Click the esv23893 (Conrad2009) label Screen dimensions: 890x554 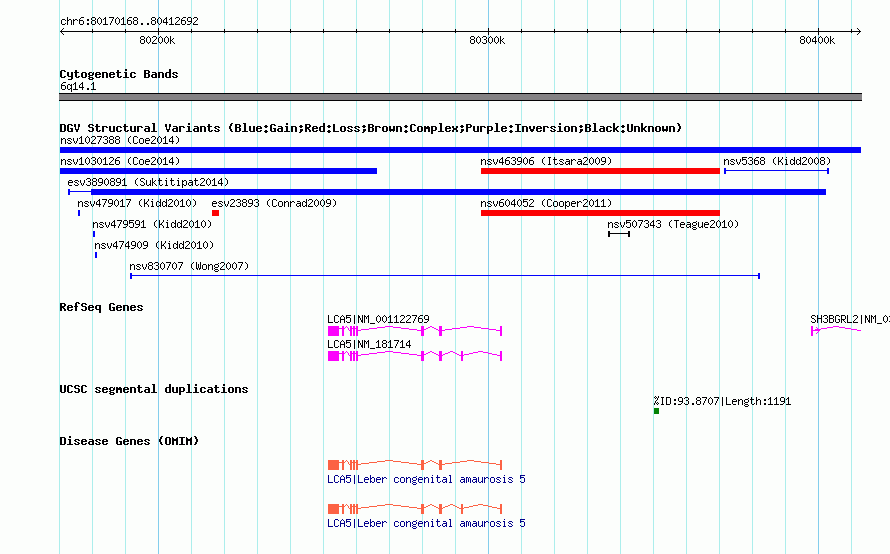pos(274,203)
